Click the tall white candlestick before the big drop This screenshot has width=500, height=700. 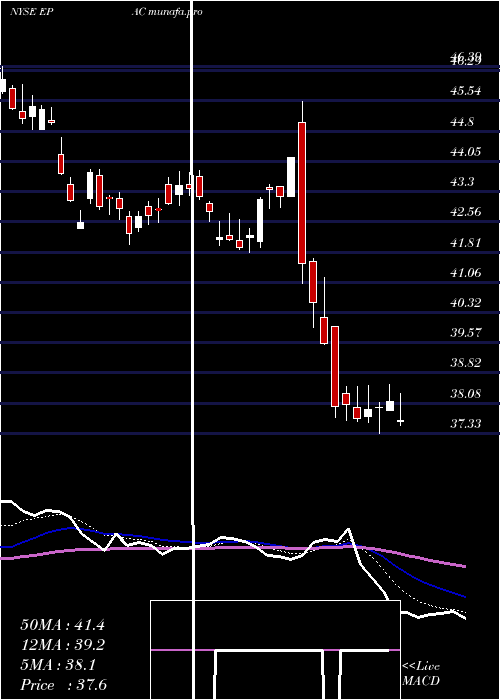tap(291, 177)
